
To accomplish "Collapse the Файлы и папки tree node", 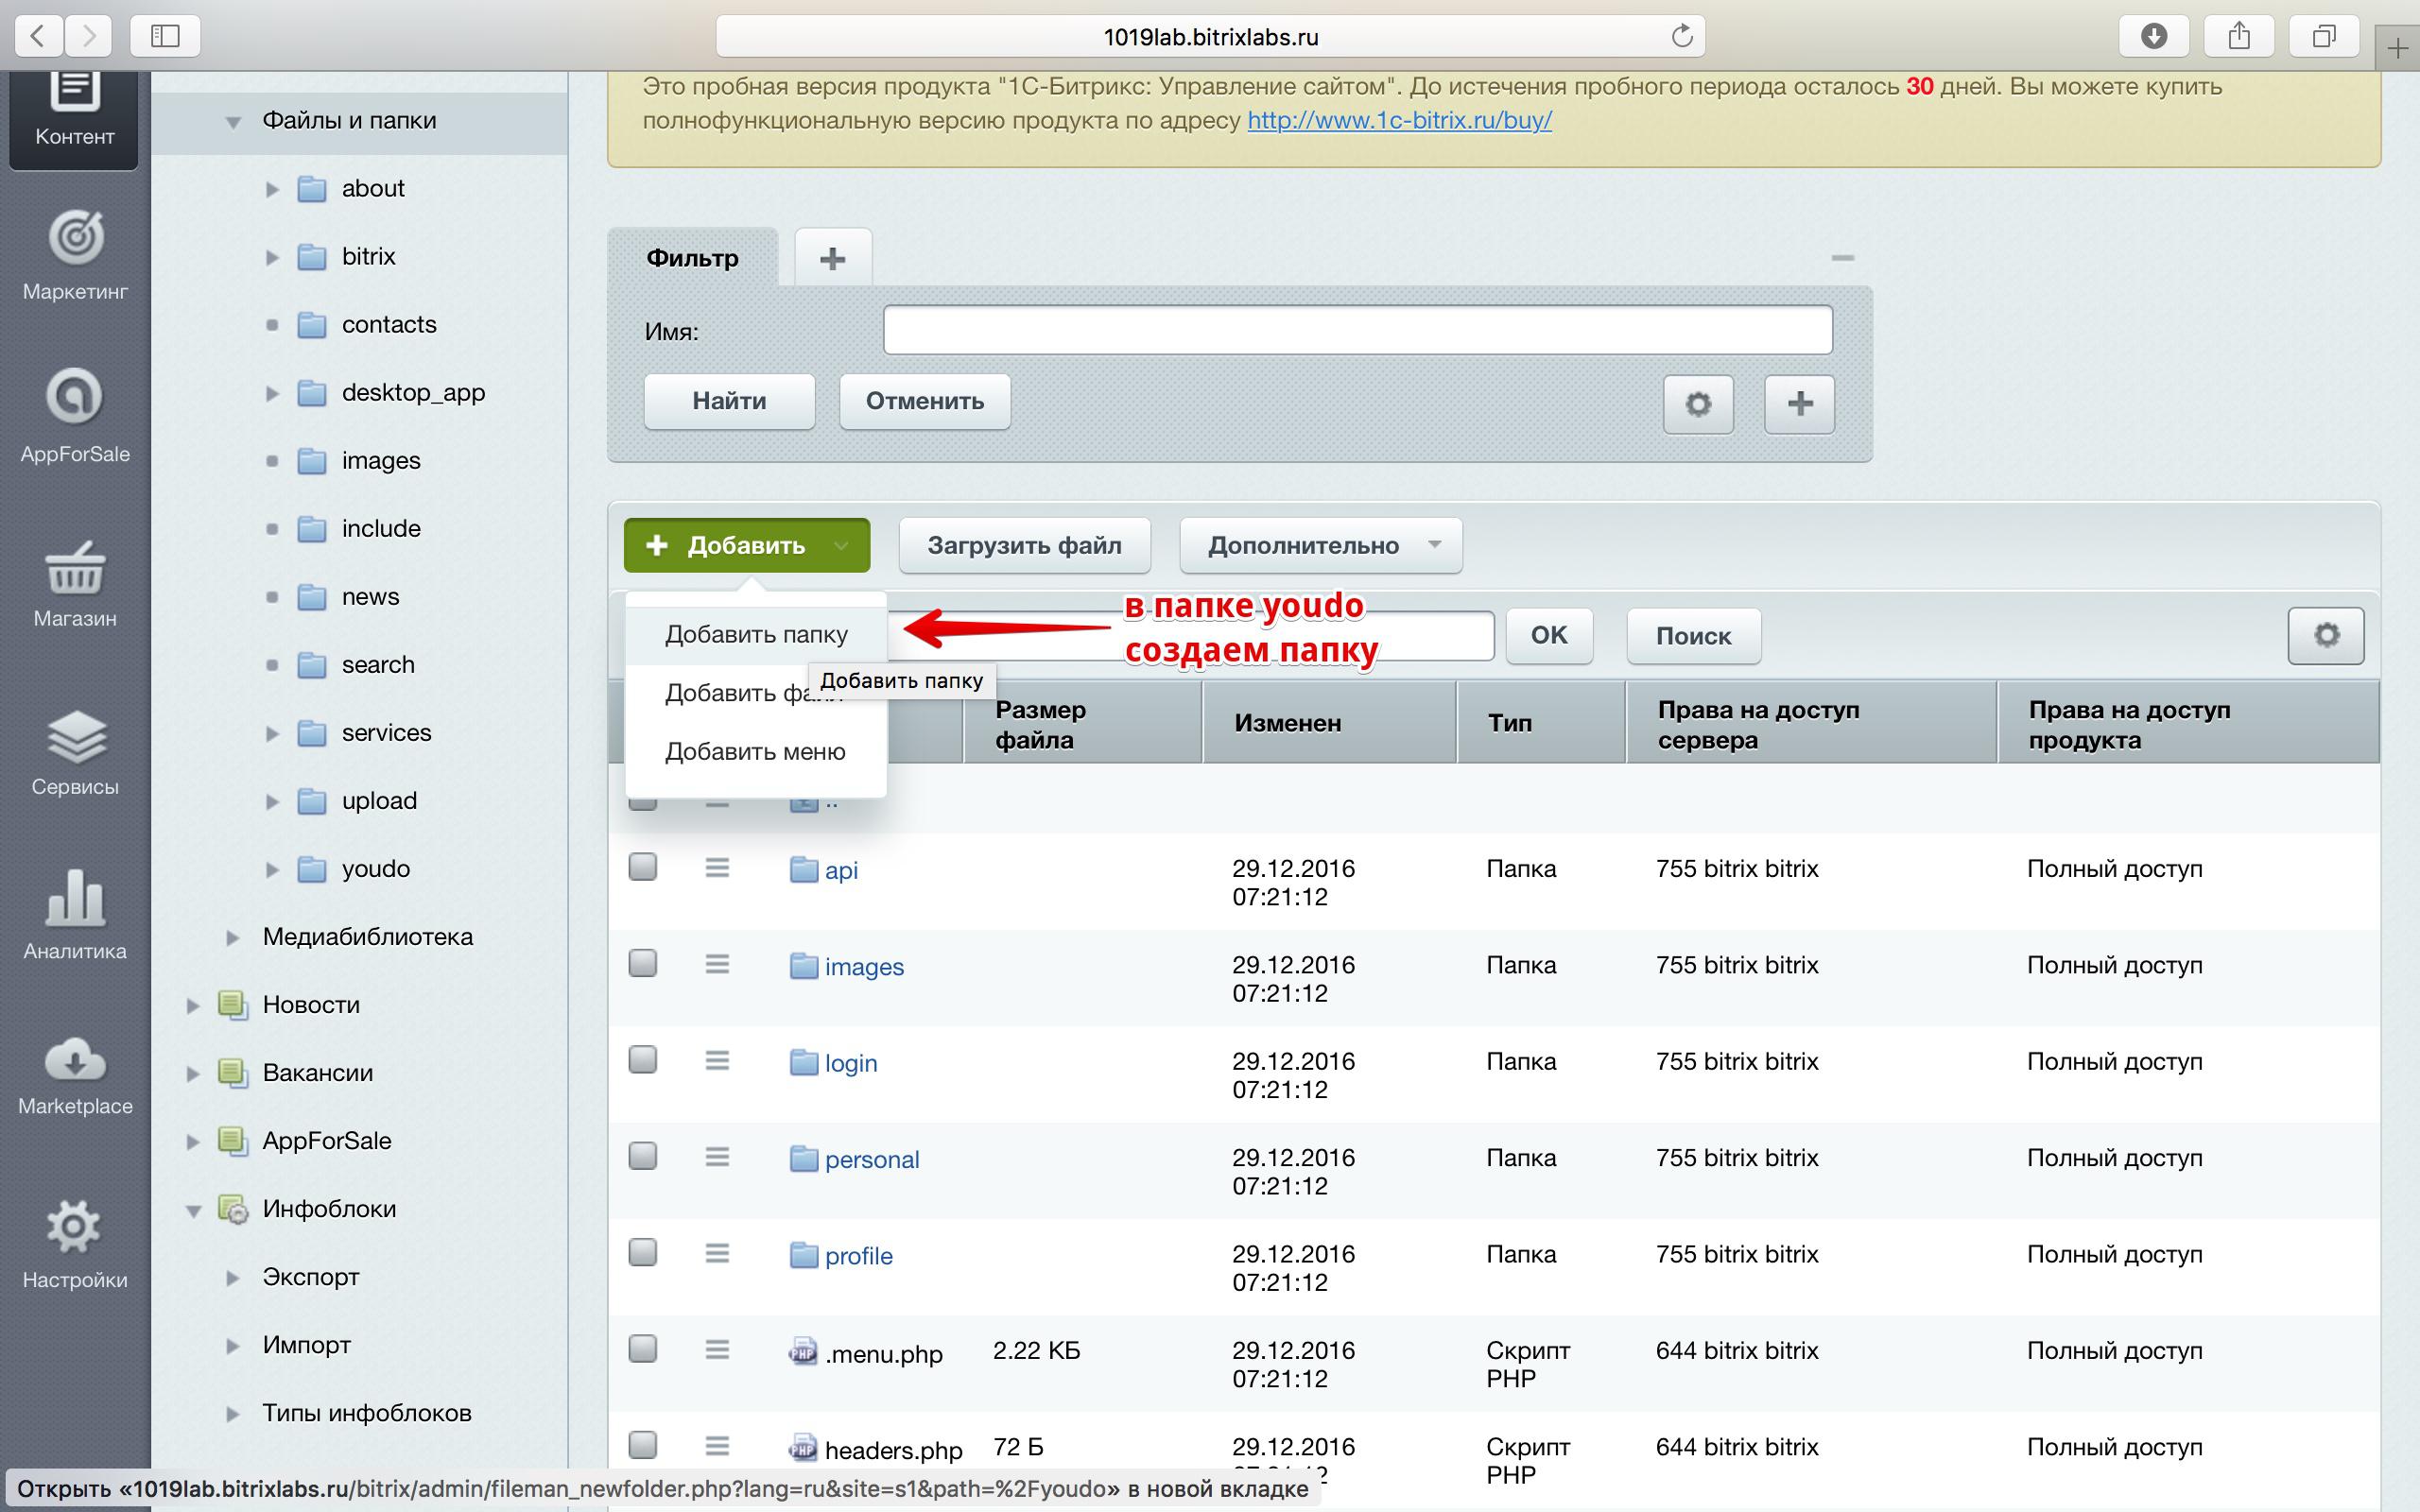I will click(x=232, y=122).
